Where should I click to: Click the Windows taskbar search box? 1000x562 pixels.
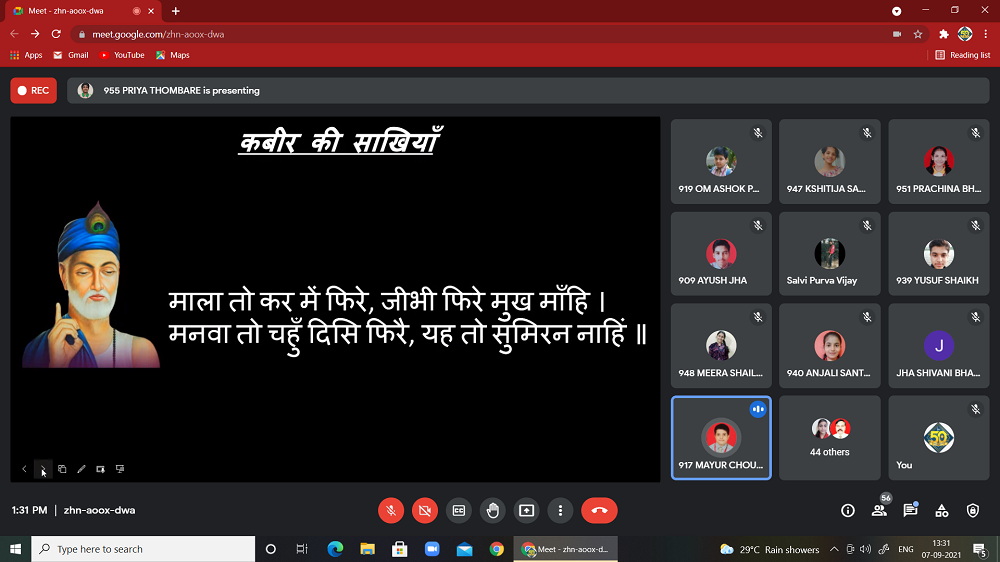[143, 549]
